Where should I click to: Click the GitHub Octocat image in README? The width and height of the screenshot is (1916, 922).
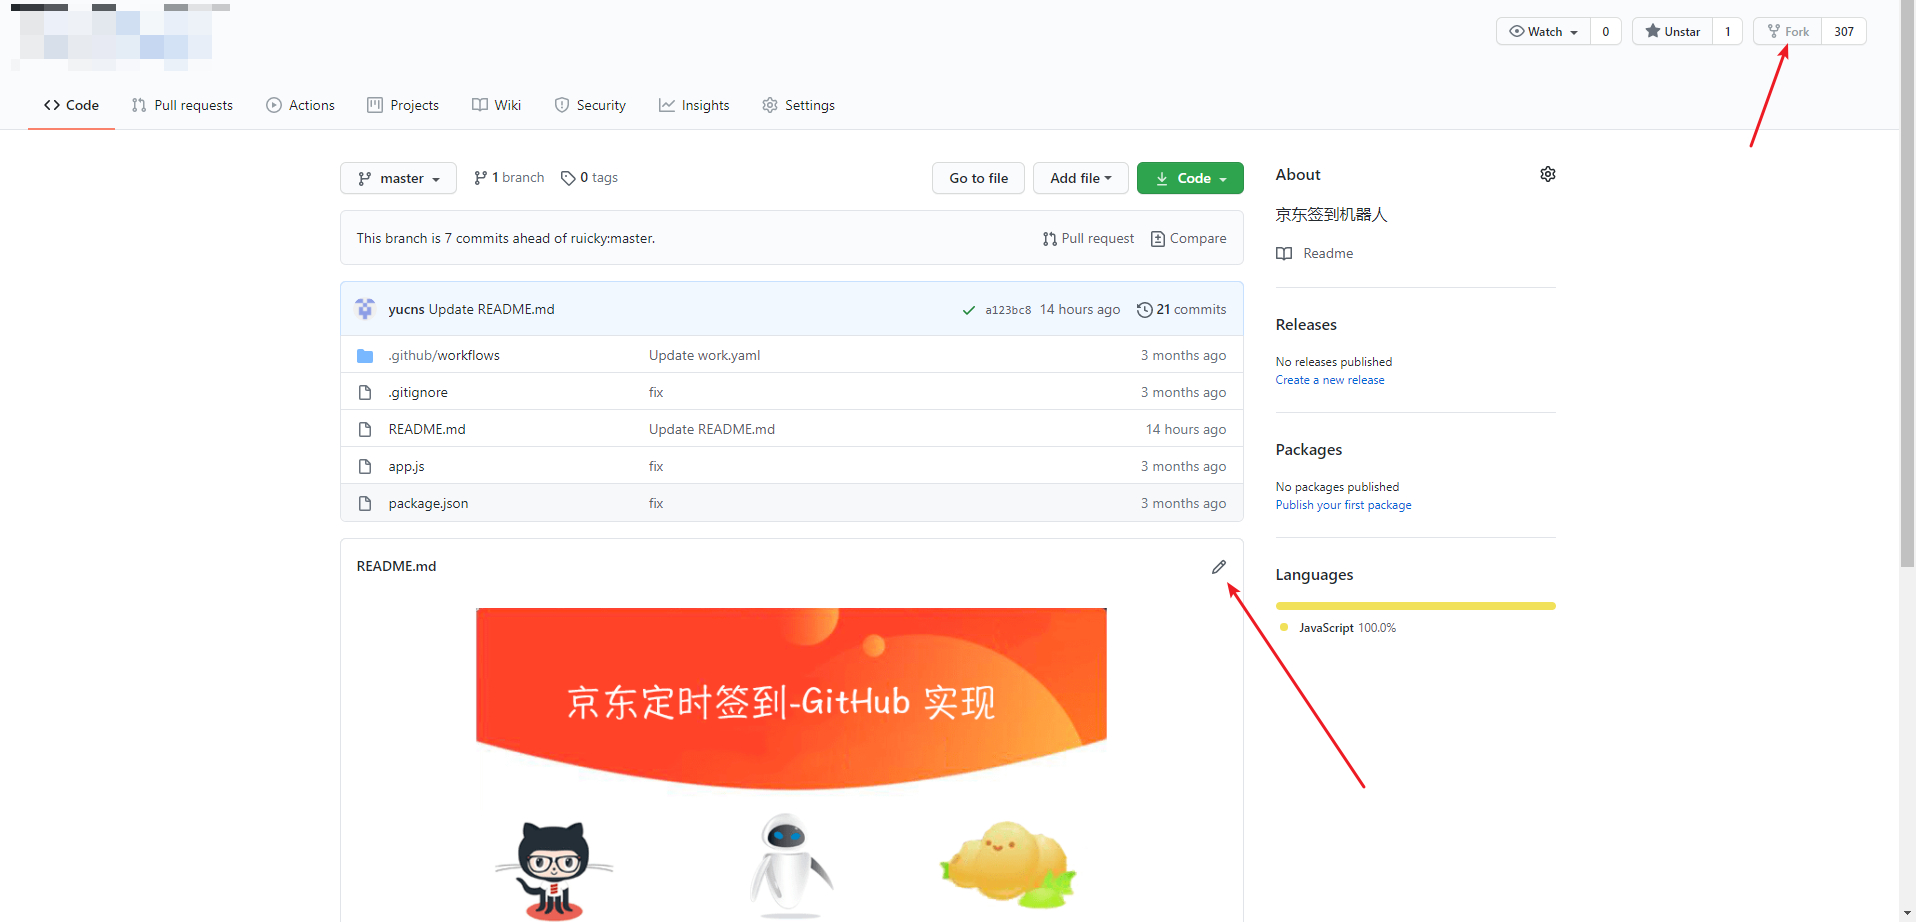pos(554,870)
